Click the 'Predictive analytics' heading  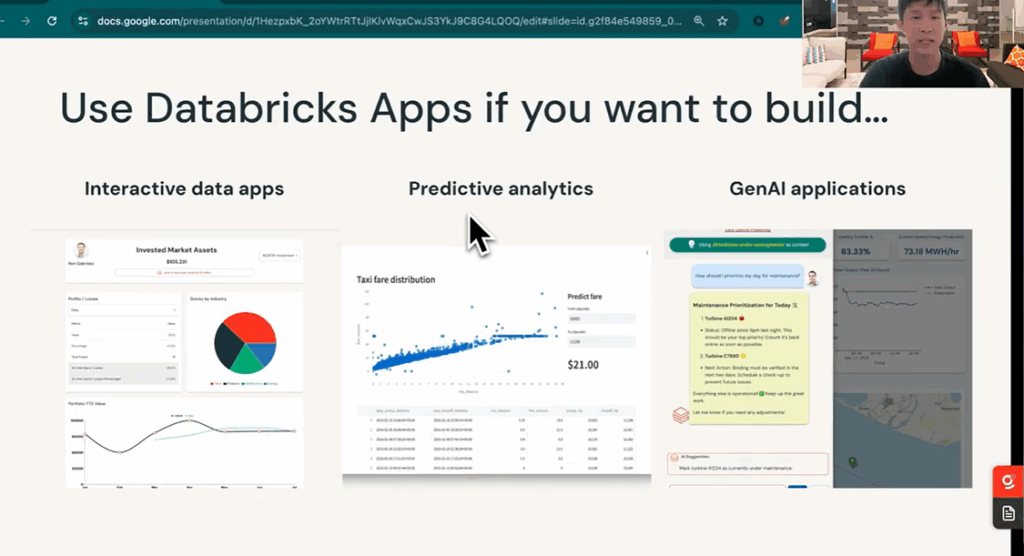point(501,188)
